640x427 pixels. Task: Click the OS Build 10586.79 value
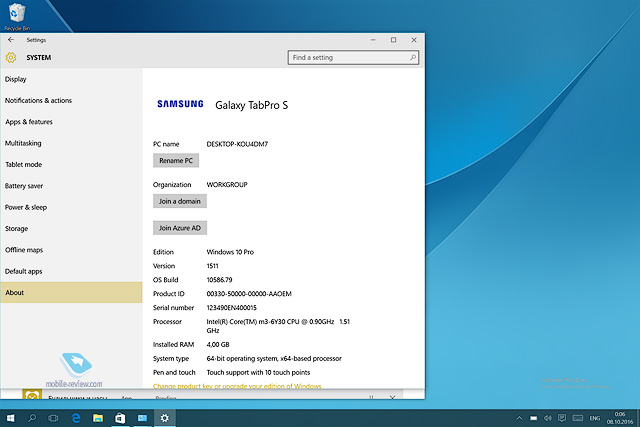[219, 280]
